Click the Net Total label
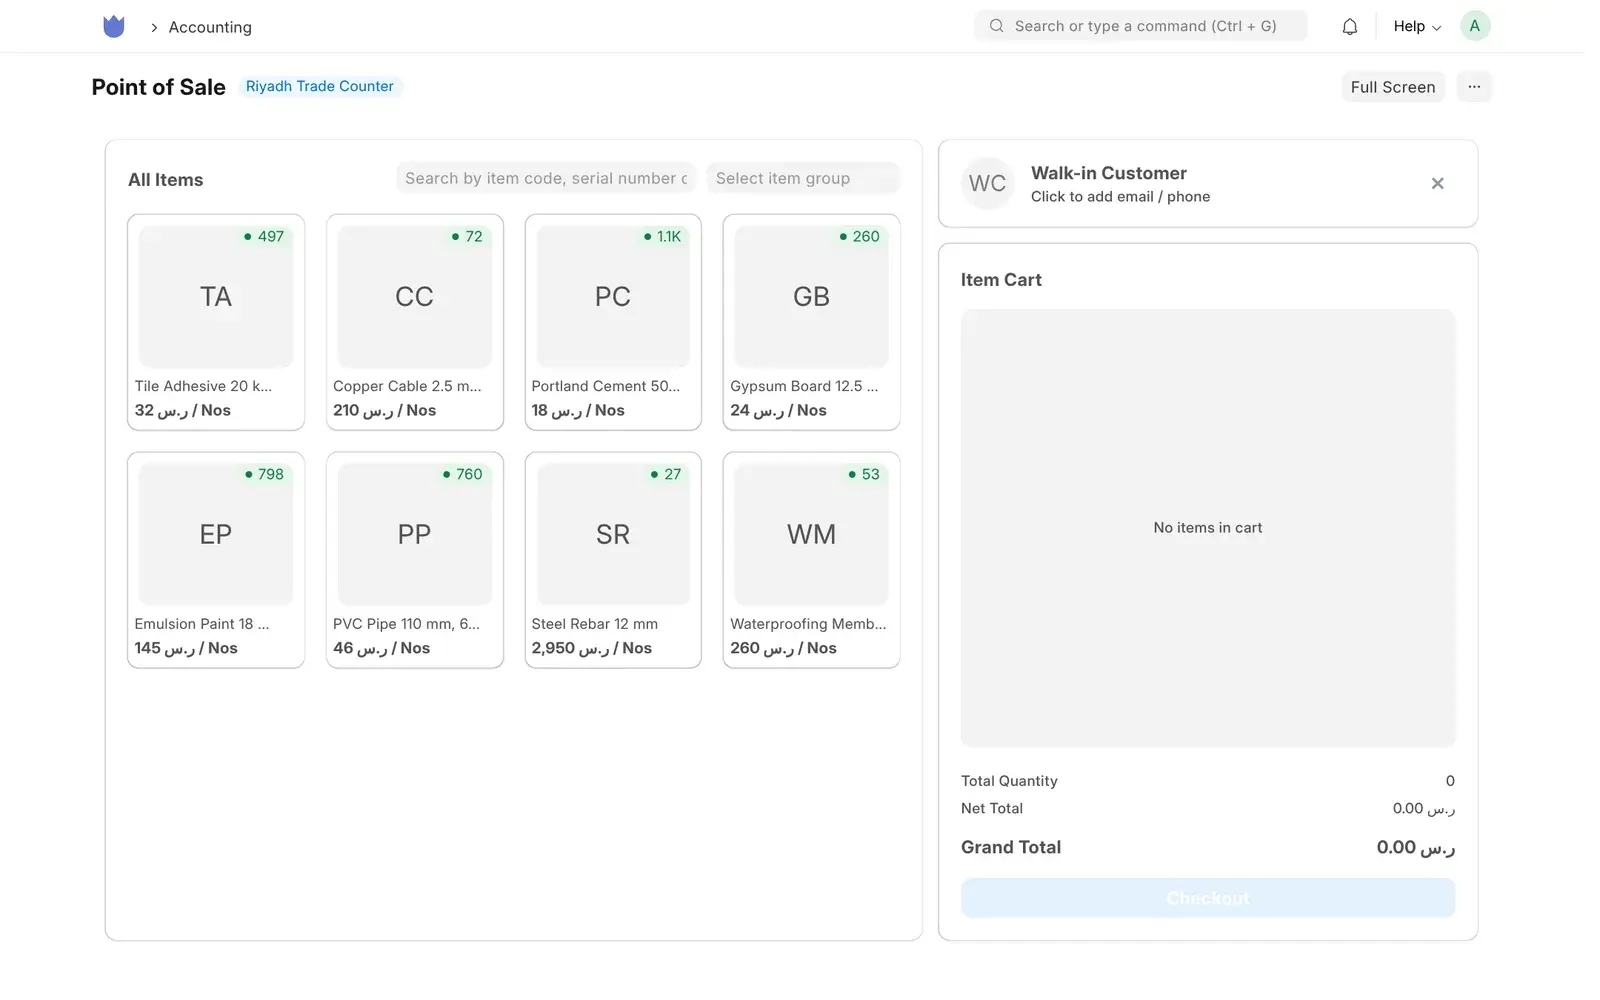Image resolution: width=1600 pixels, height=1000 pixels. pos(992,808)
